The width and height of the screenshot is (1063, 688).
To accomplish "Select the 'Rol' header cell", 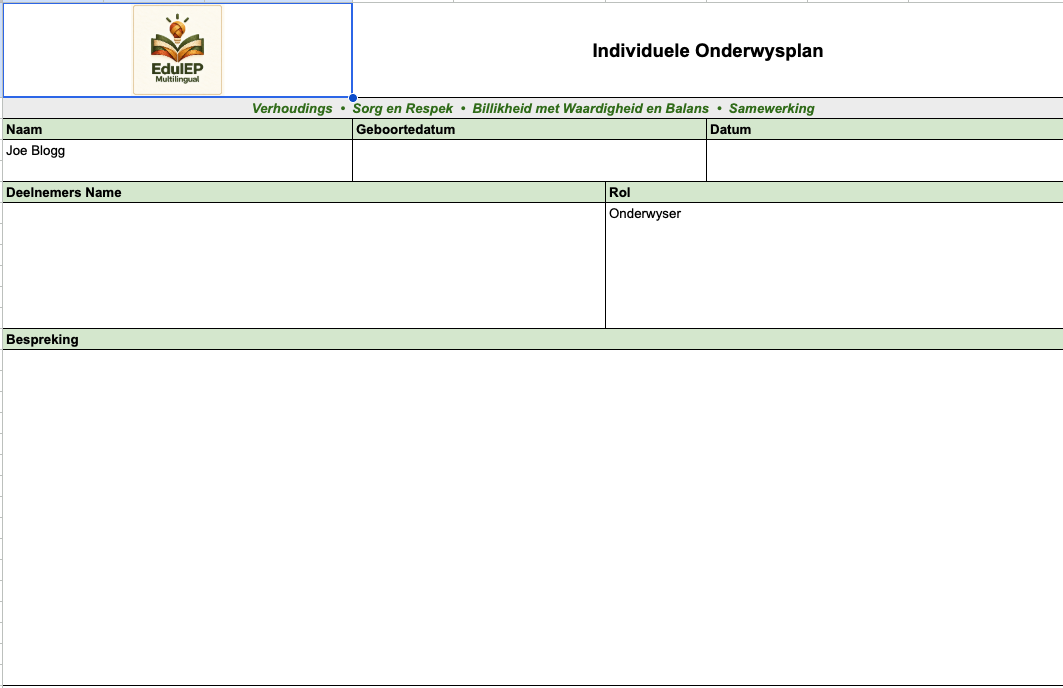I will click(x=835, y=193).
